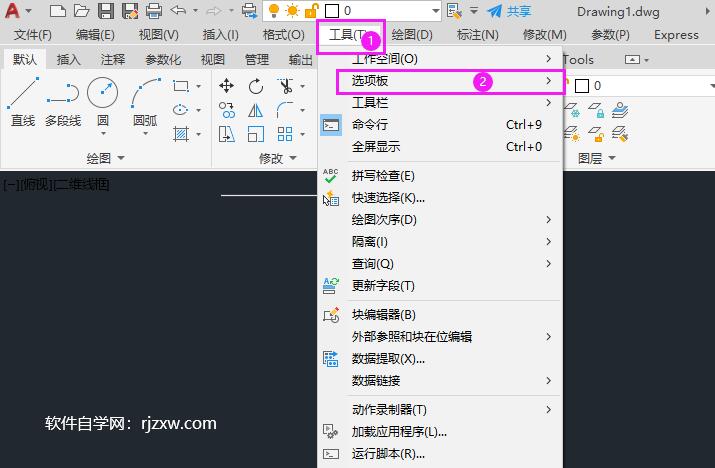Switch to the Annotate (注释) ribbon tab
The height and width of the screenshot is (468, 715).
113,59
